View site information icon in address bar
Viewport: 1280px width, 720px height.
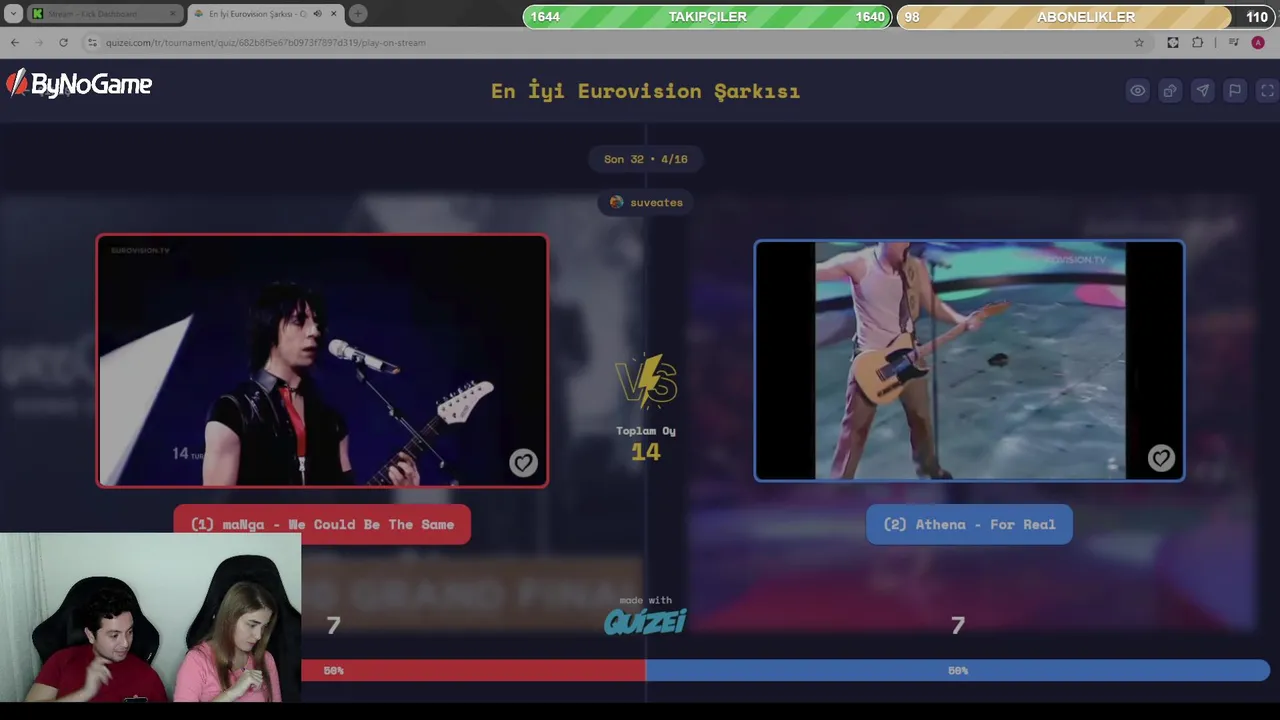click(x=92, y=42)
